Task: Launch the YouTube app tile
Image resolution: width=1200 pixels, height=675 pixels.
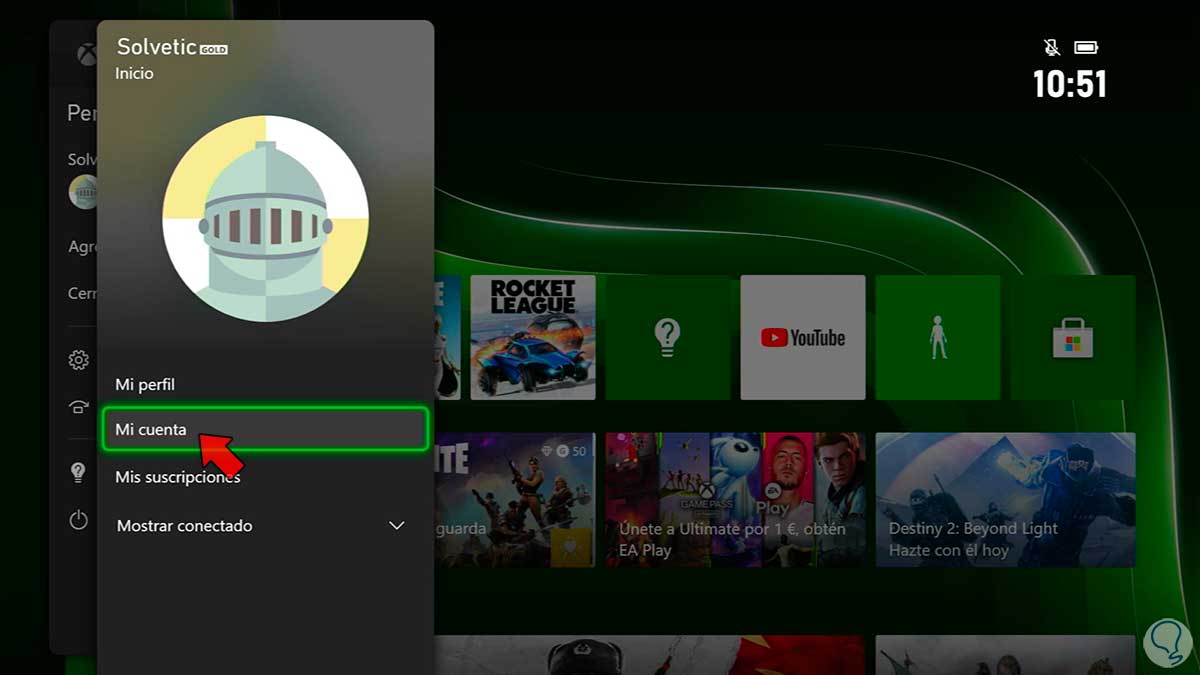Action: point(802,337)
